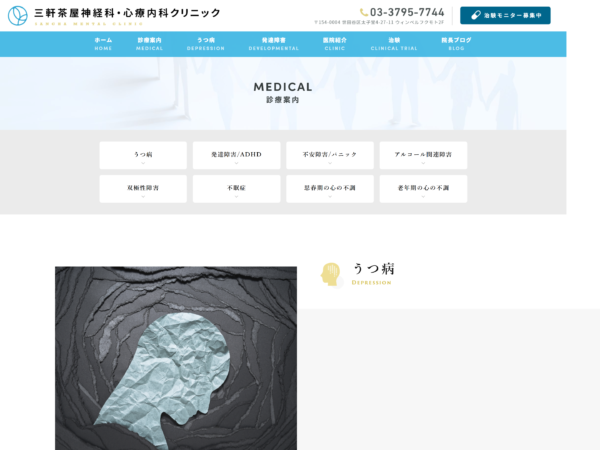Image resolution: width=600 pixels, height=450 pixels.
Task: Click the chevron under アルコール関連障害 card
Action: pos(423,163)
